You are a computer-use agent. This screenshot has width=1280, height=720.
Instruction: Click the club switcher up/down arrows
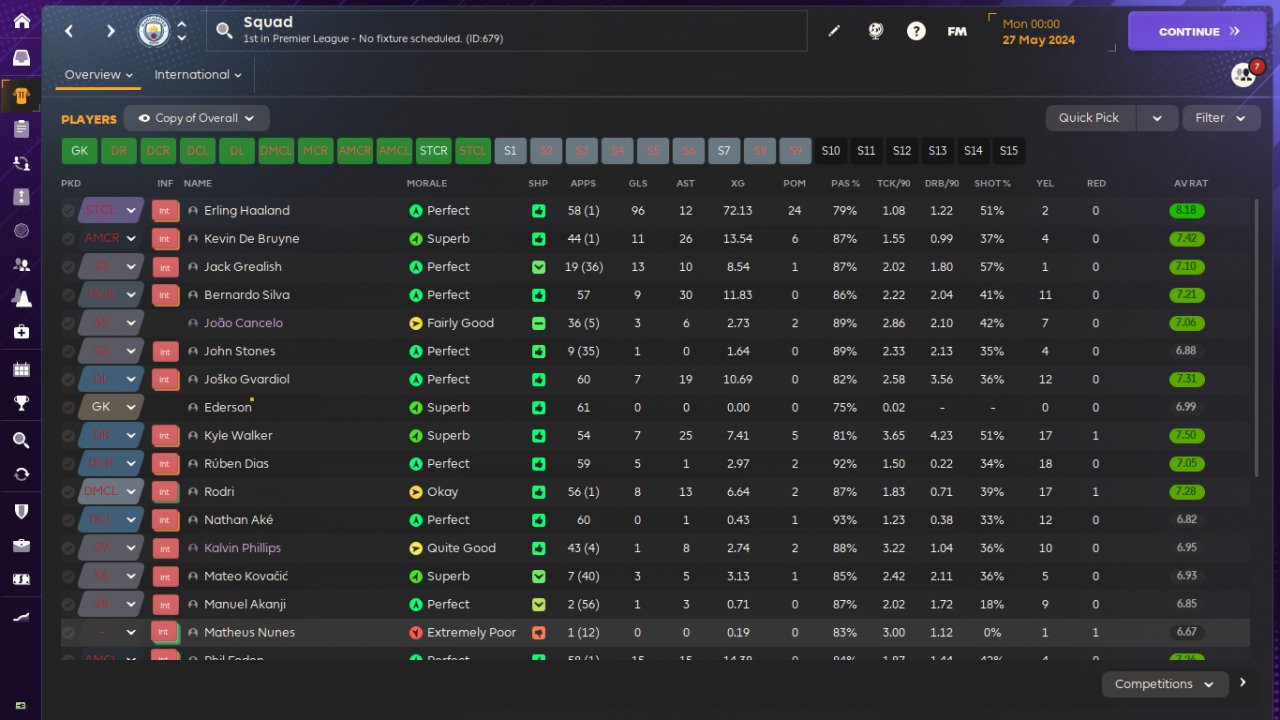(182, 31)
